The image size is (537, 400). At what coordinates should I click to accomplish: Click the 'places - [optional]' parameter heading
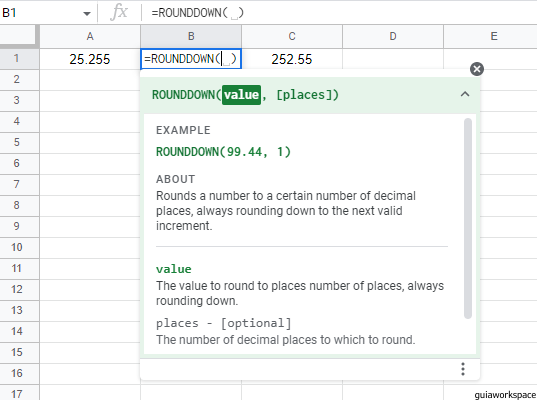(x=224, y=323)
